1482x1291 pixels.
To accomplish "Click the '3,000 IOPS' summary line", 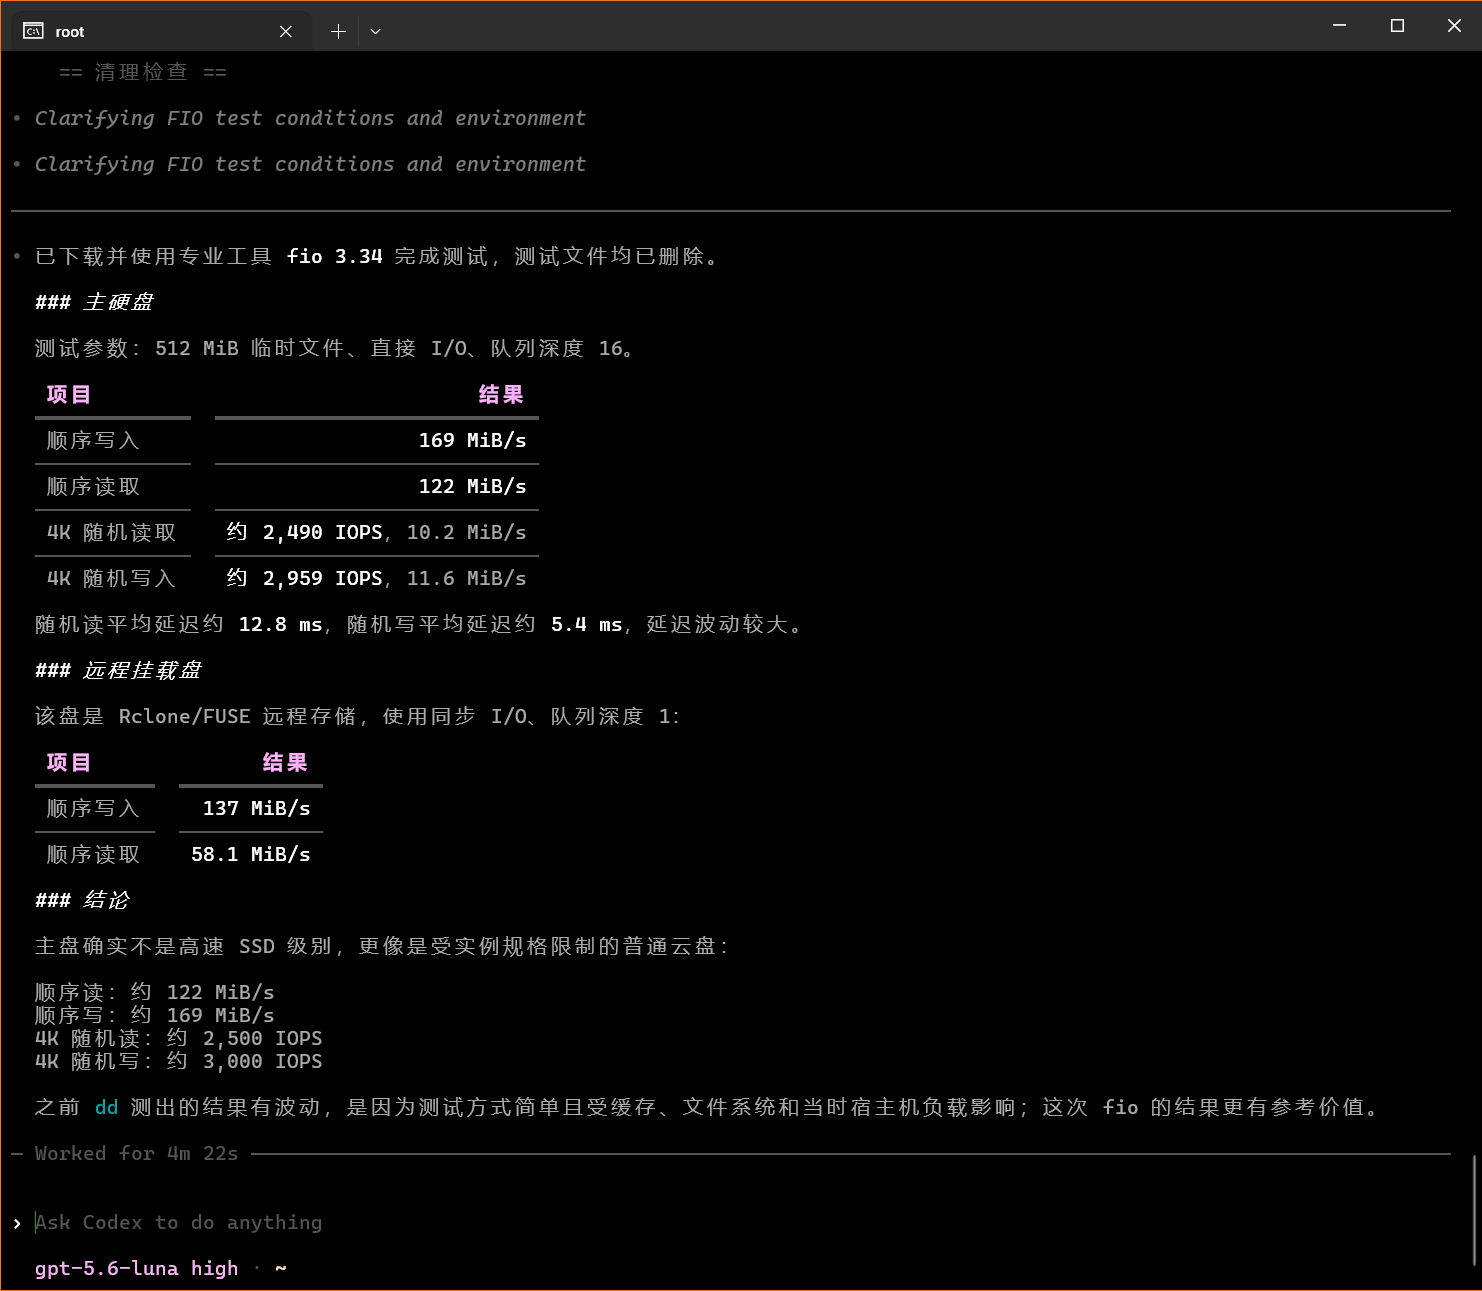I will [x=179, y=1061].
